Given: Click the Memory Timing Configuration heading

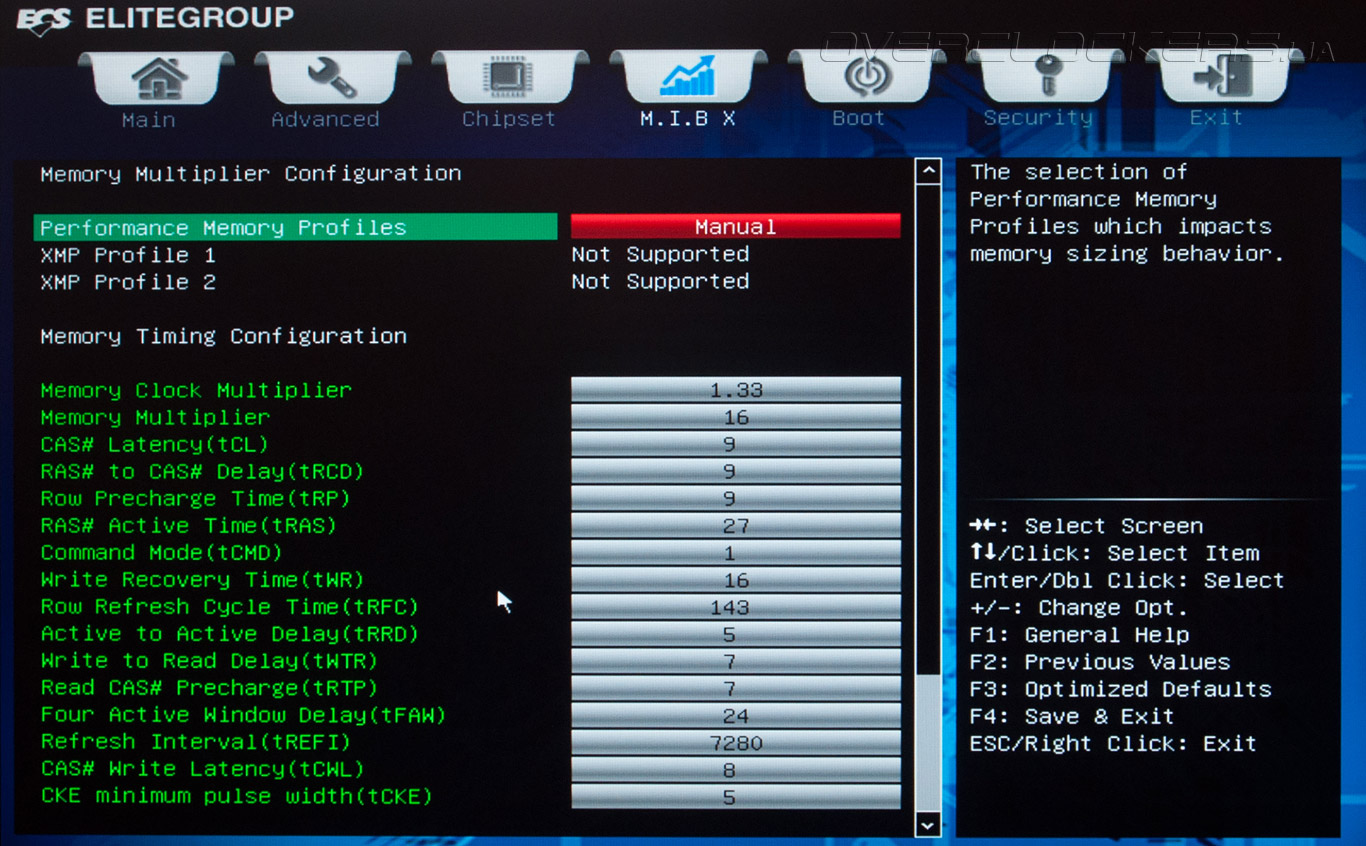Looking at the screenshot, I should (223, 336).
